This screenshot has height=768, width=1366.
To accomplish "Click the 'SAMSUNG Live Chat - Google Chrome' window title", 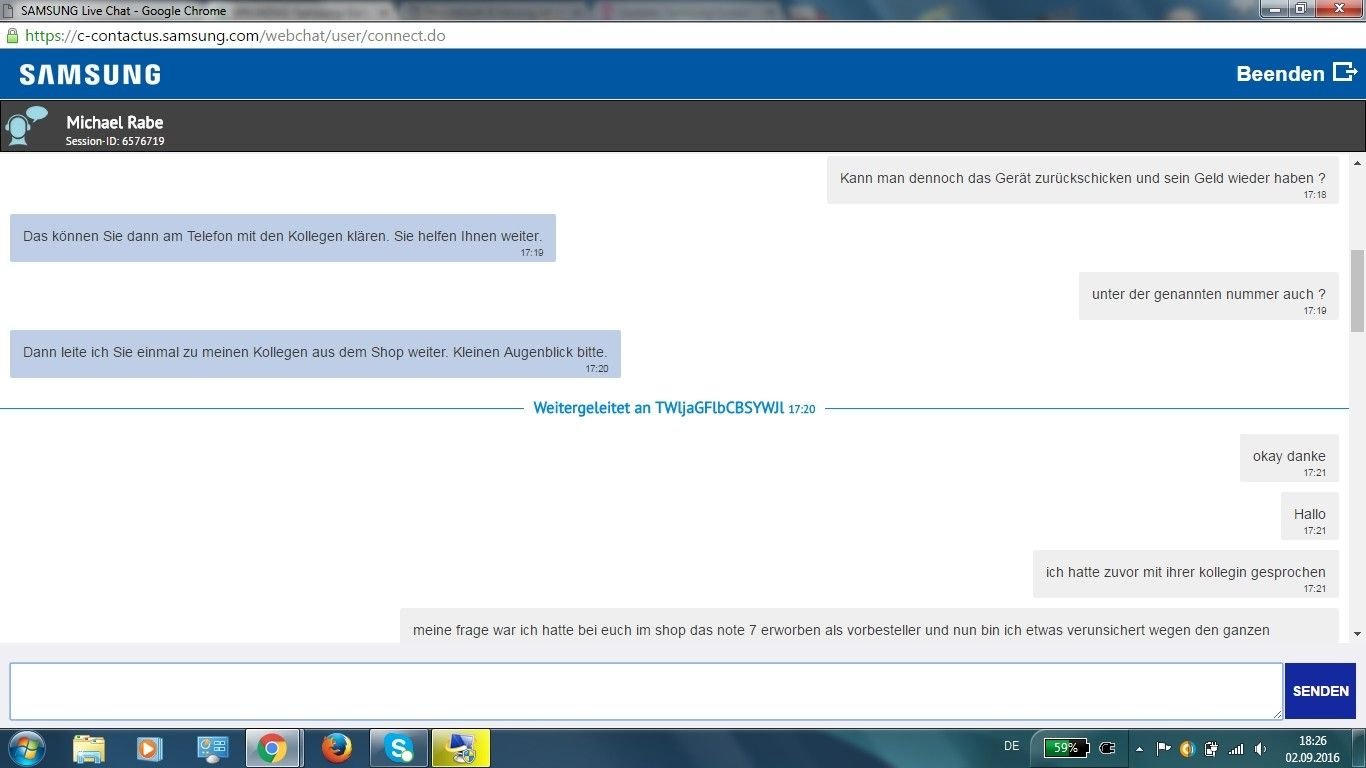I will tap(124, 10).
